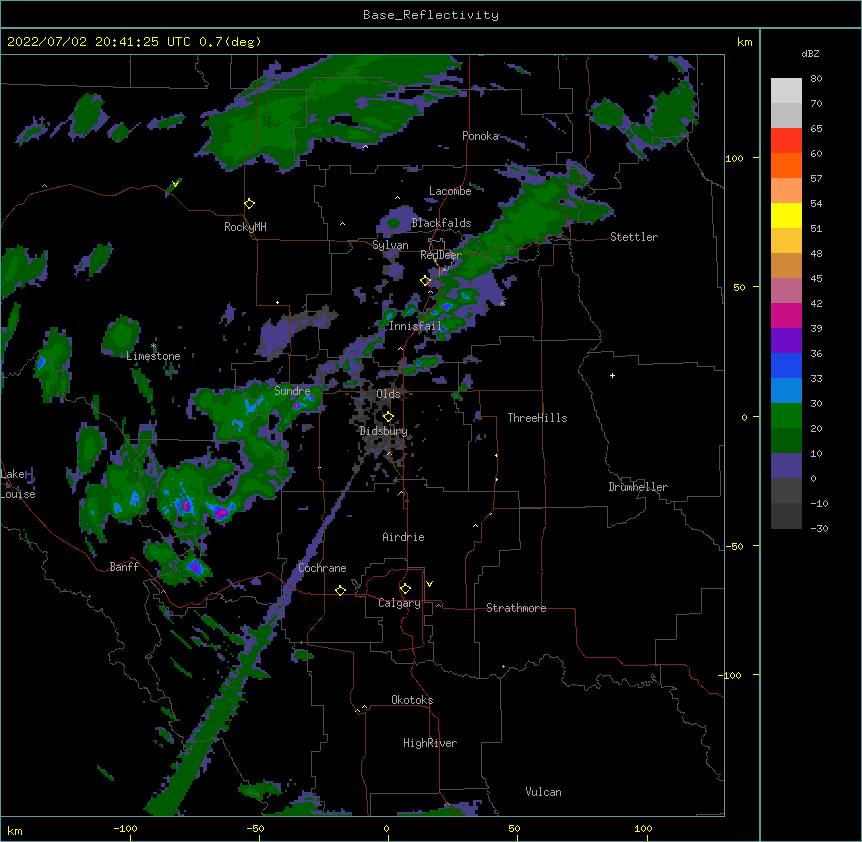The image size is (862, 842).
Task: Pick the slate purple 0-10 dBZ legend swatch
Action: tap(786, 466)
